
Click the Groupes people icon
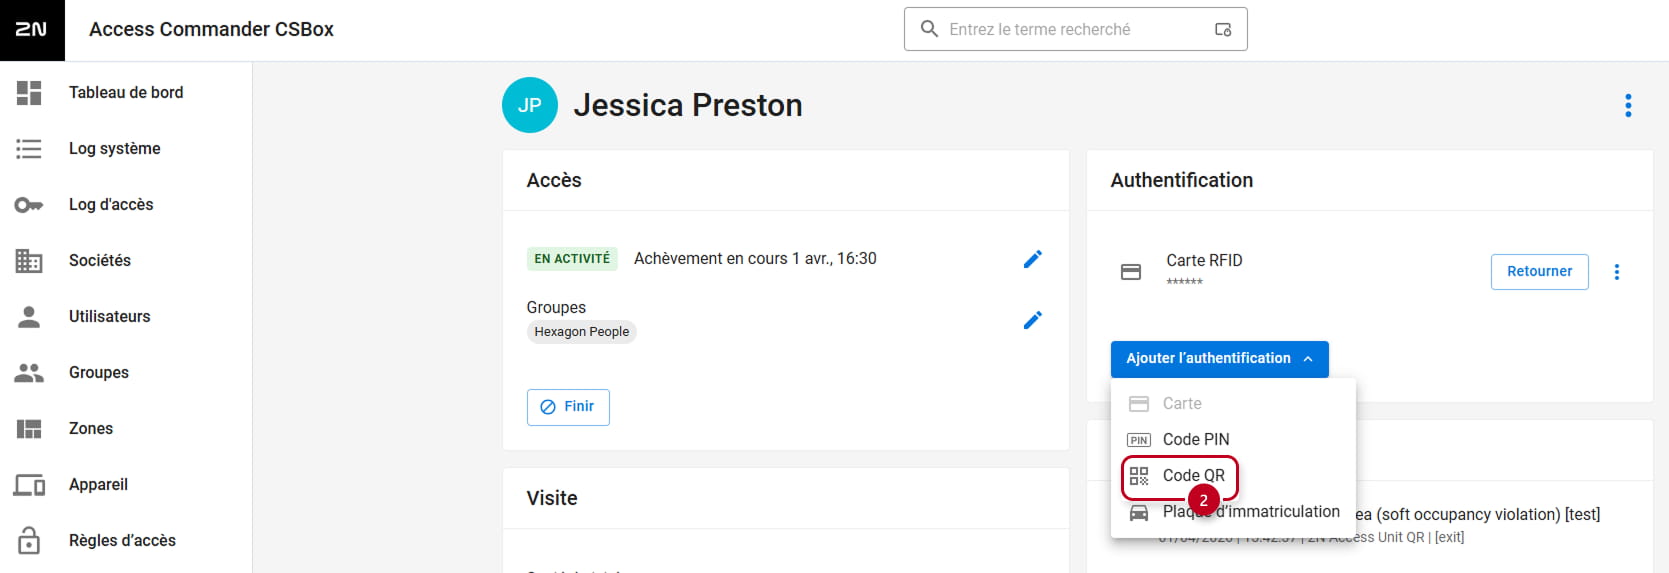click(29, 373)
